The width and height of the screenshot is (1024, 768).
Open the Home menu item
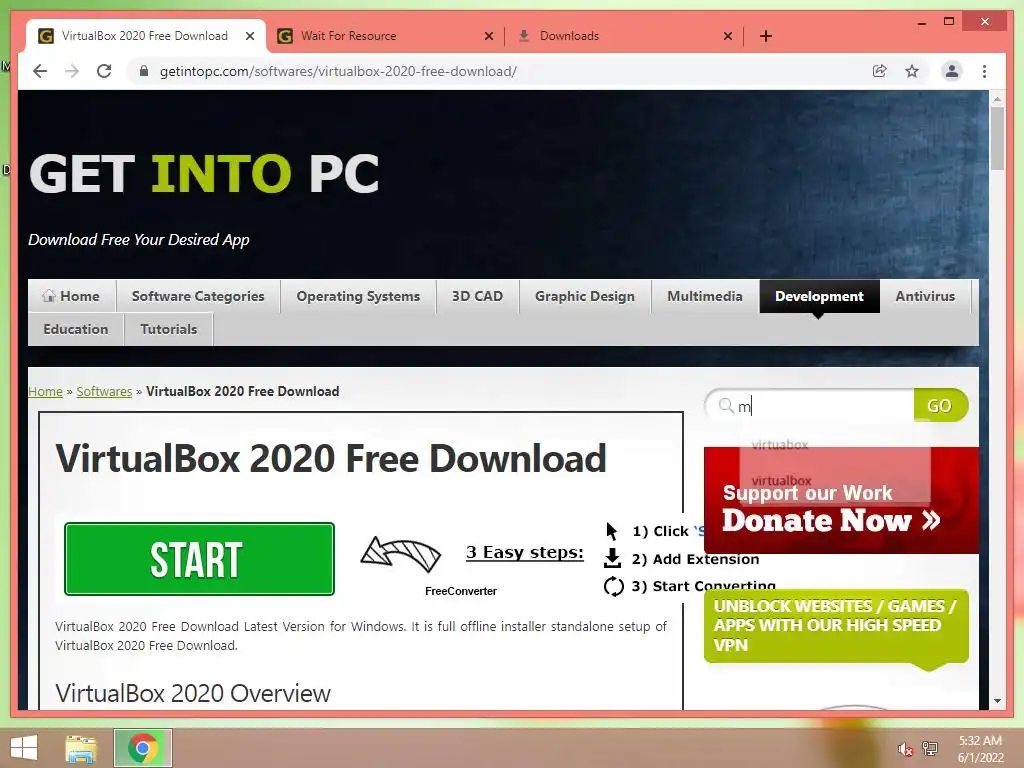click(72, 296)
